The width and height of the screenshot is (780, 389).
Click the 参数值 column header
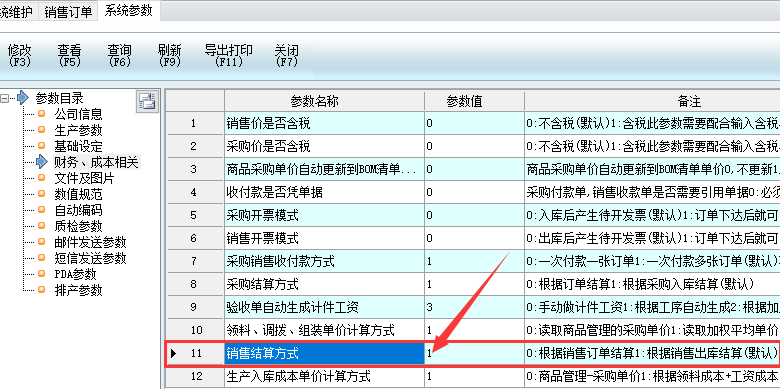[x=474, y=101]
